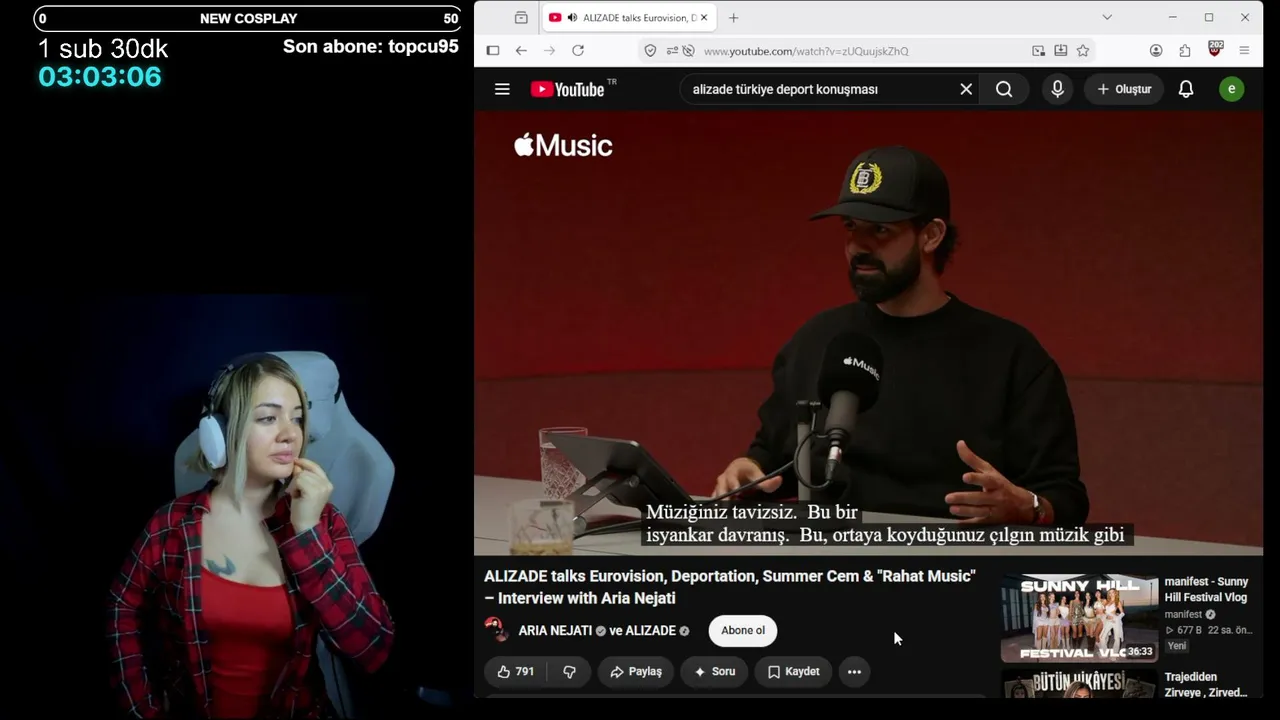
Task: Pause the video by clicking the player
Action: 868,332
